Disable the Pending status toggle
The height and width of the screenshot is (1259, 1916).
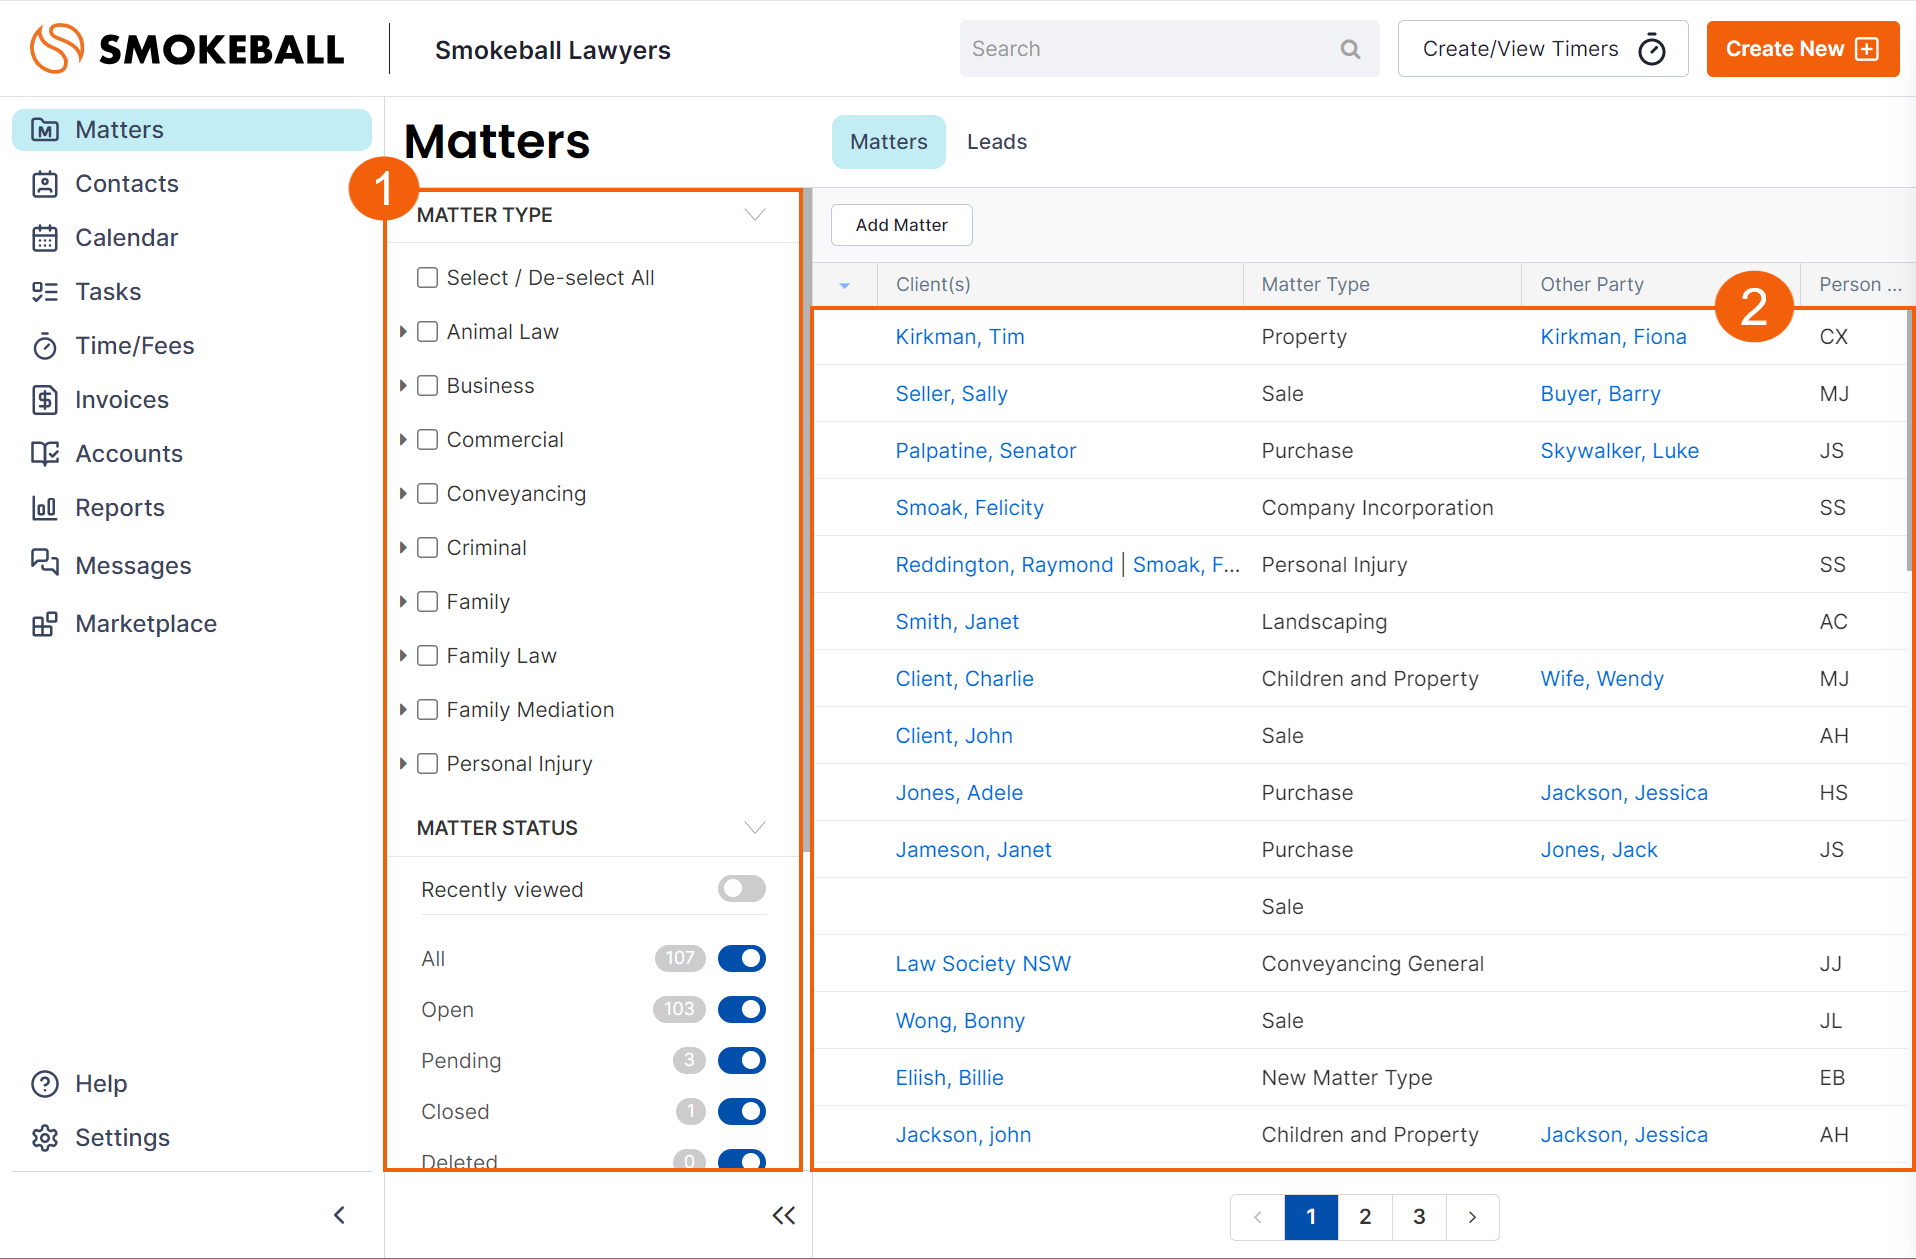(x=742, y=1060)
